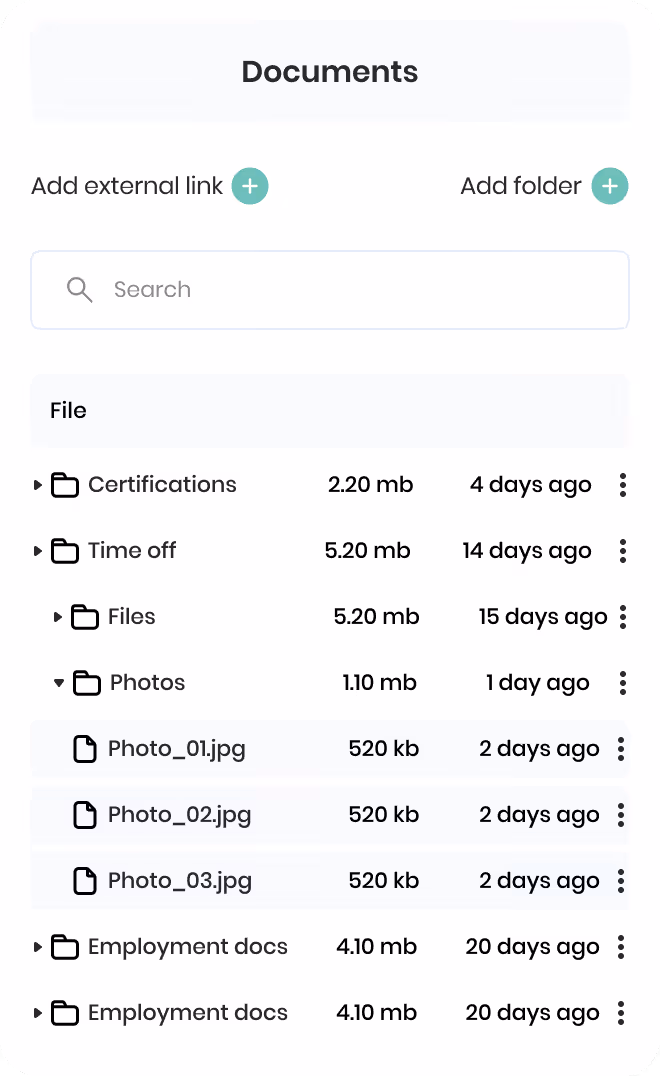Expand the Files subfolder arrow
Viewport: 660px width, 1076px height.
[58, 617]
